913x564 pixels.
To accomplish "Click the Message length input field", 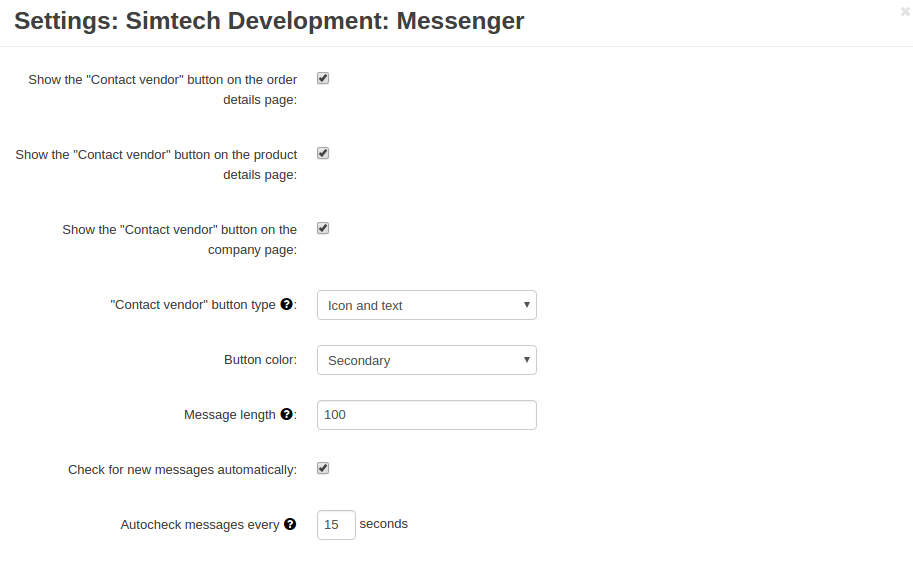I will [x=427, y=415].
